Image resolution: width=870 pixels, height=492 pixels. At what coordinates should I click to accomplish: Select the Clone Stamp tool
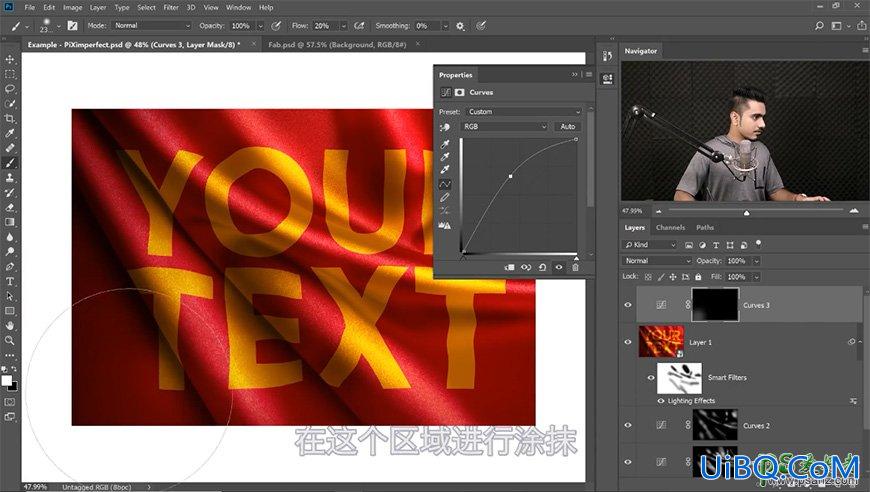point(9,177)
